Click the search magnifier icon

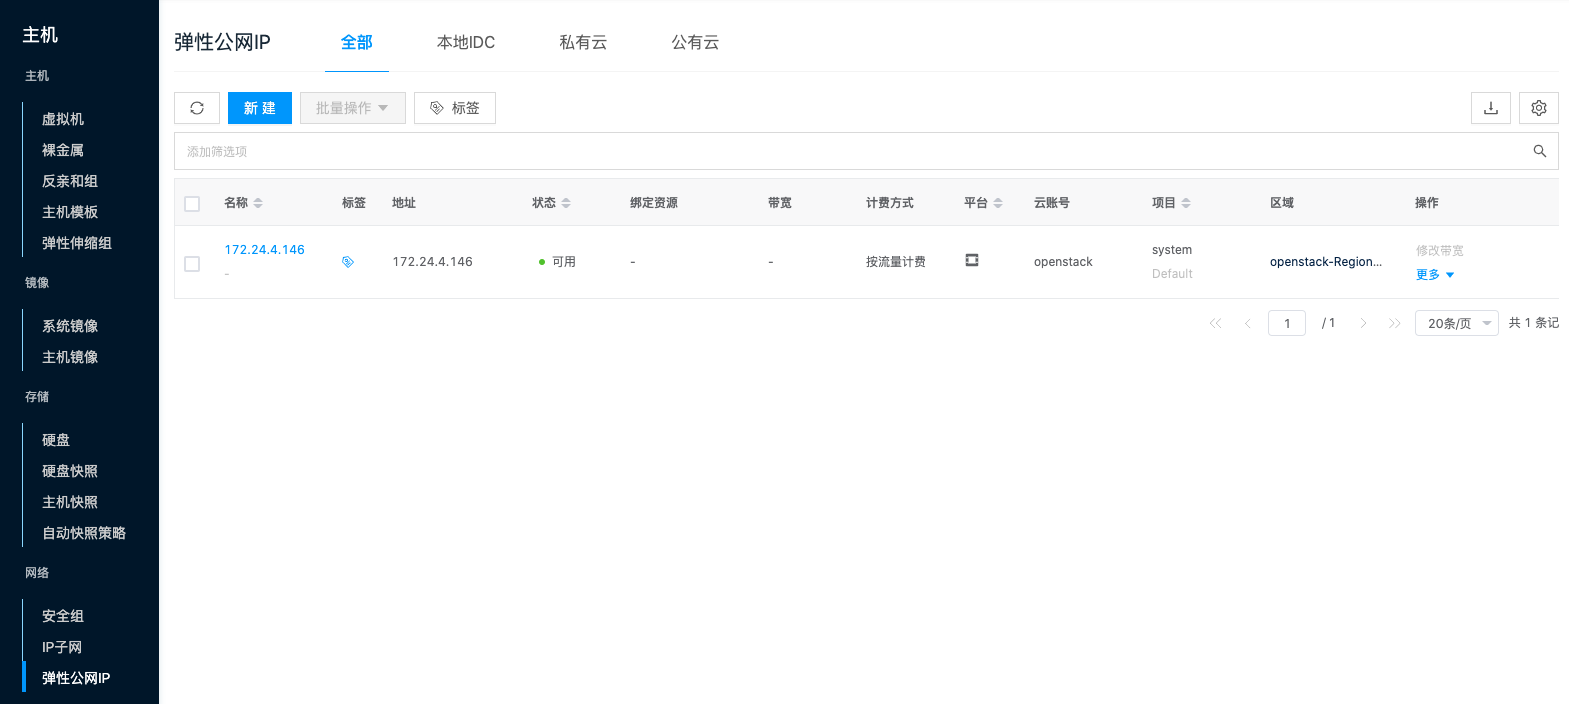[x=1539, y=151]
